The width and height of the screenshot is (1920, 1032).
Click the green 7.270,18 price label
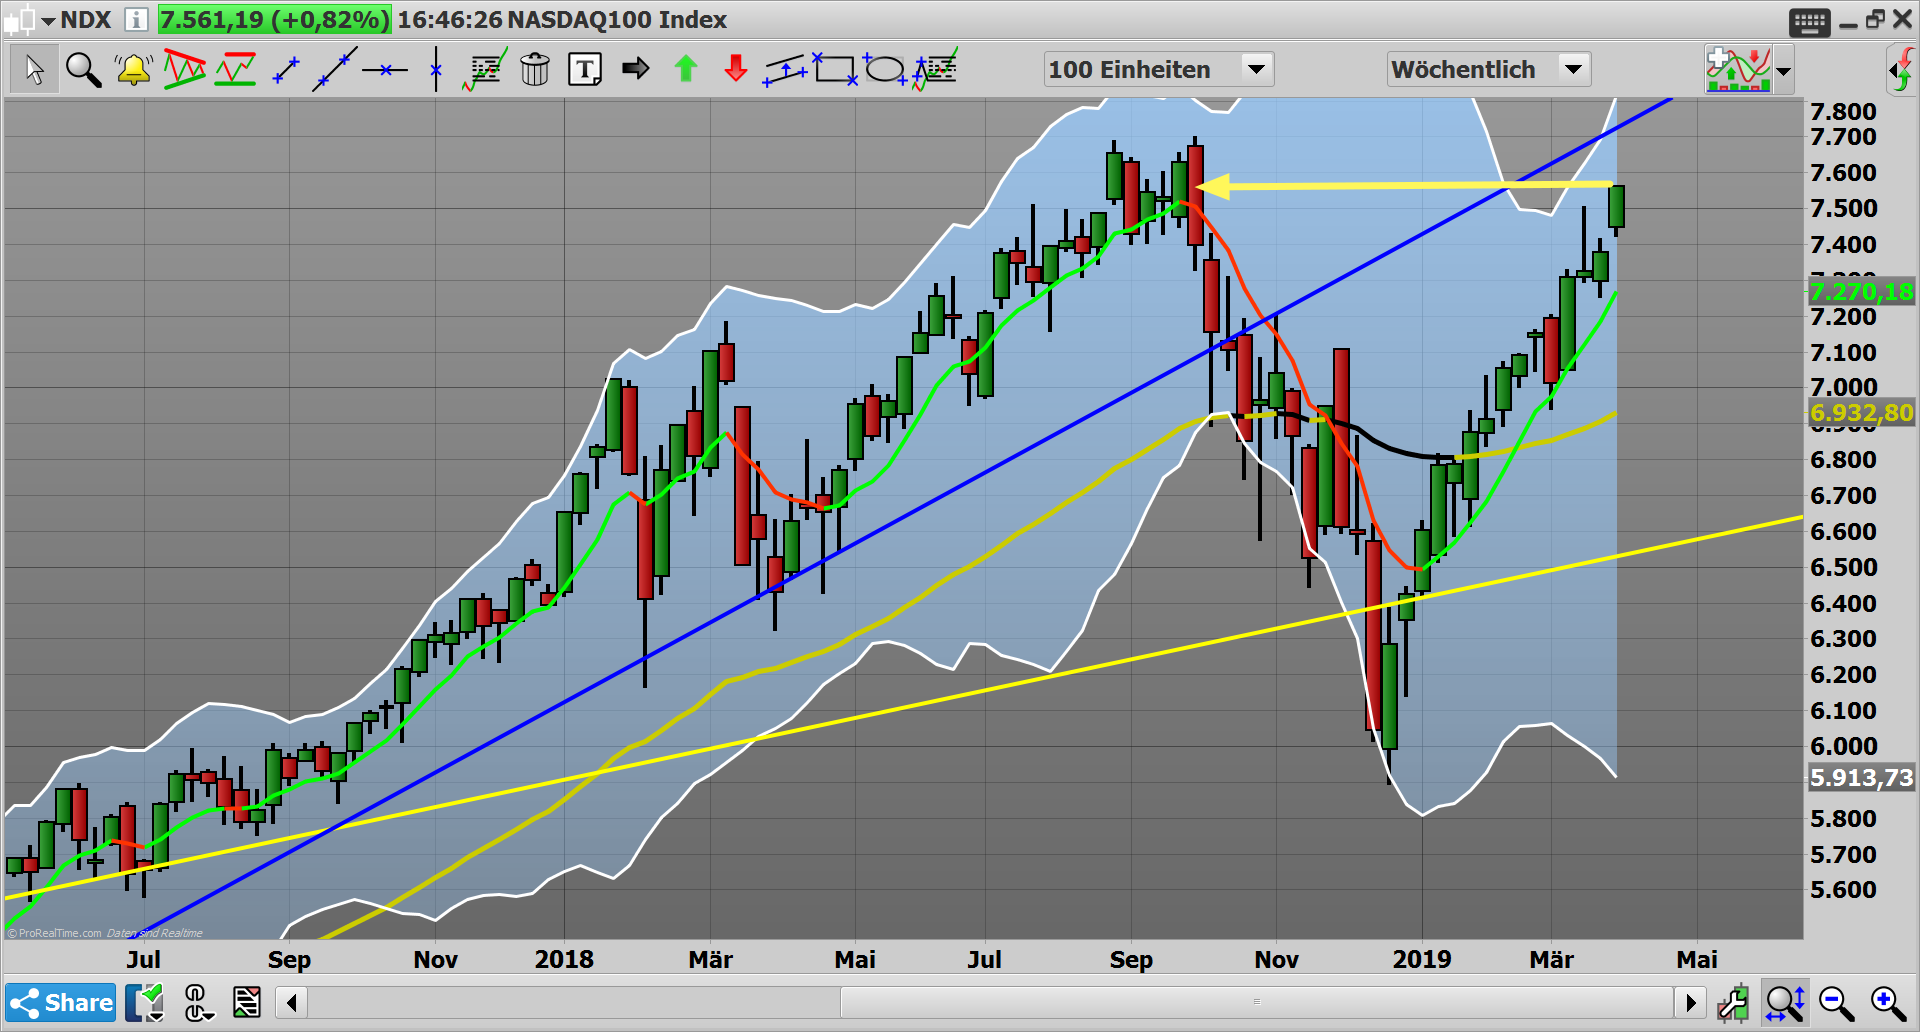pos(1862,291)
